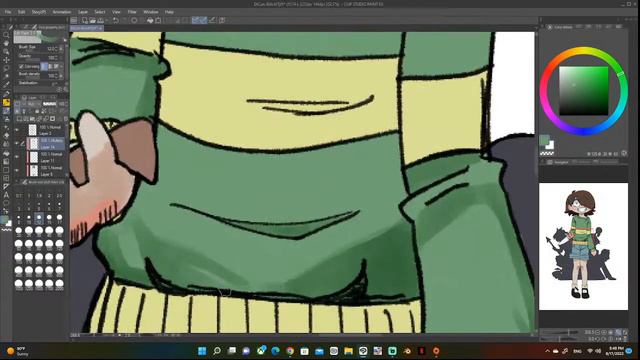Image resolution: width=640 pixels, height=360 pixels.
Task: Open the Animation menu
Action: point(62,12)
